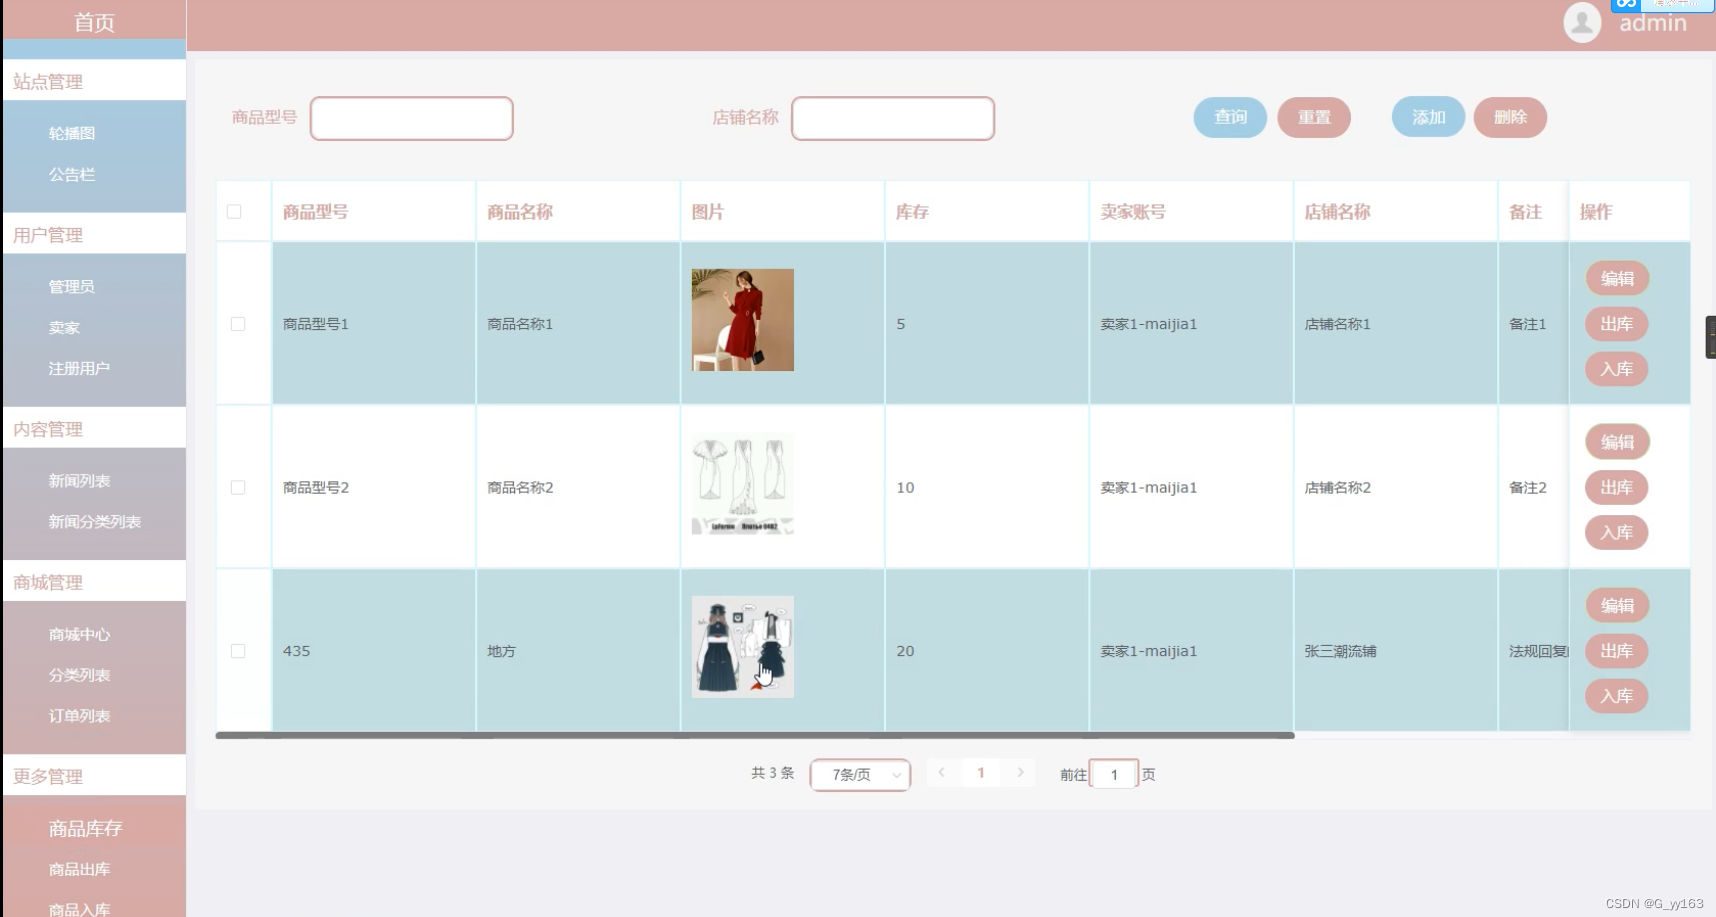Check the checkbox for 商品型号1 row

click(238, 324)
